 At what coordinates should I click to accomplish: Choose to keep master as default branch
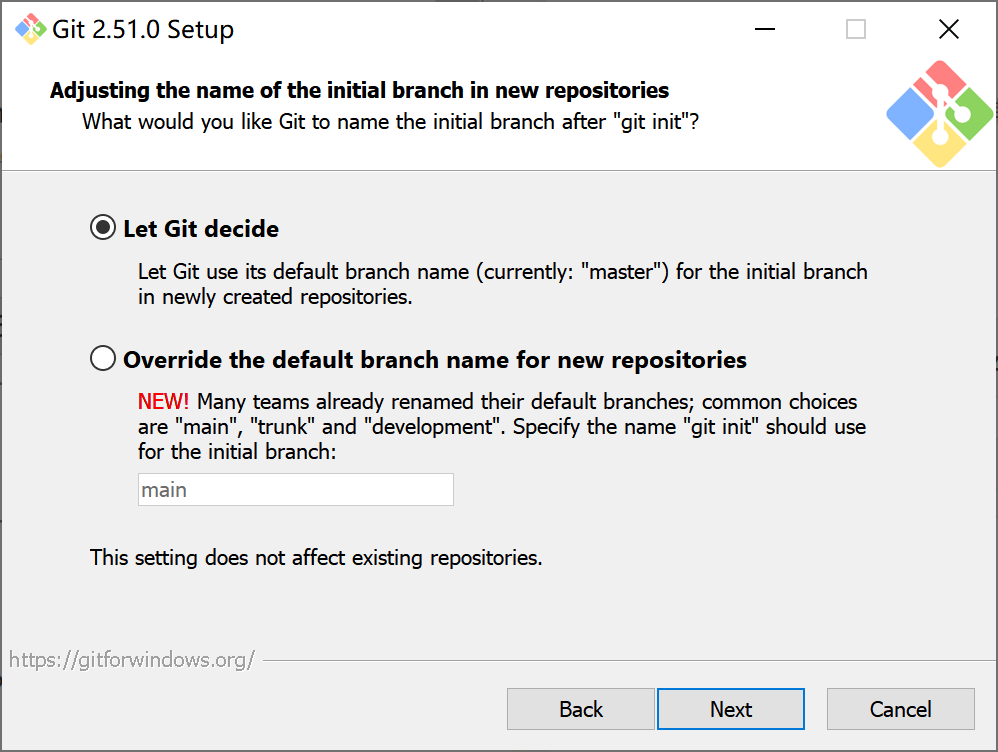pyautogui.click(x=102, y=227)
